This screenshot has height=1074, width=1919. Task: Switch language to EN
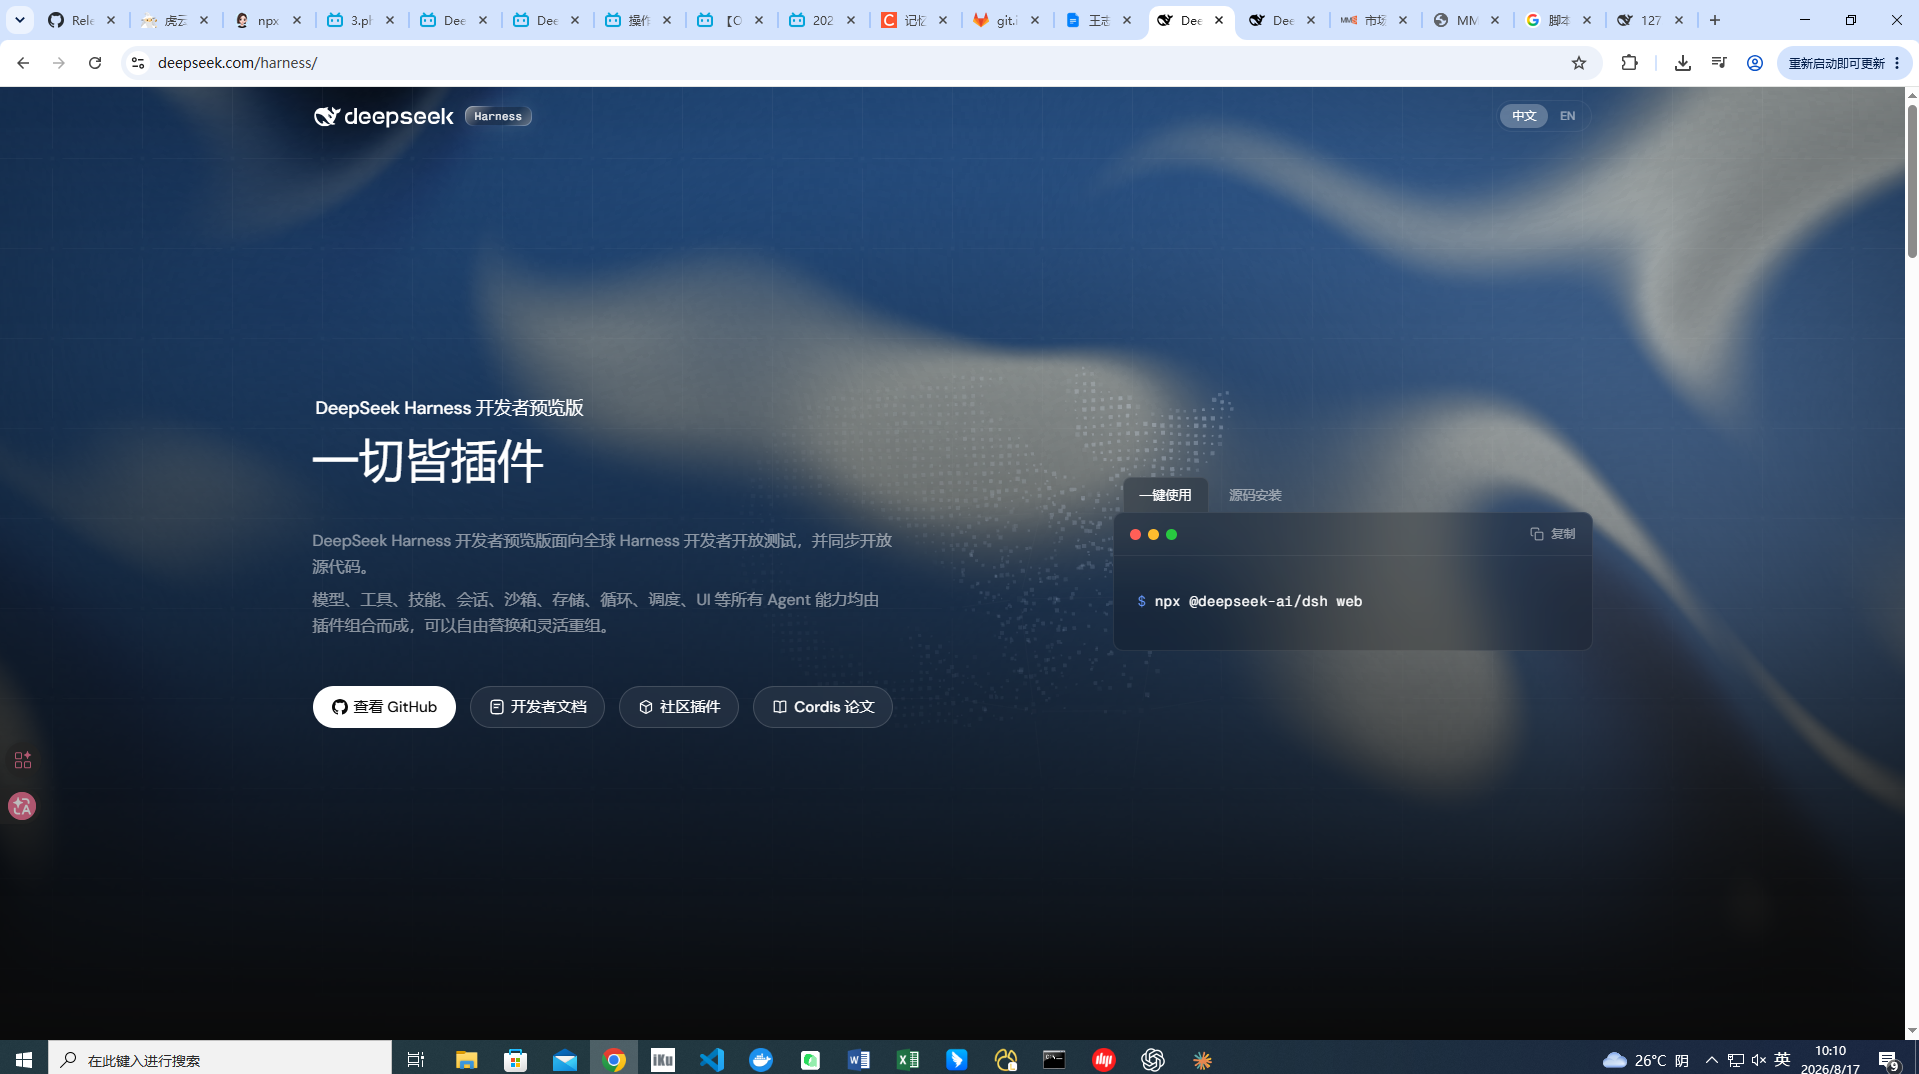[x=1567, y=116]
